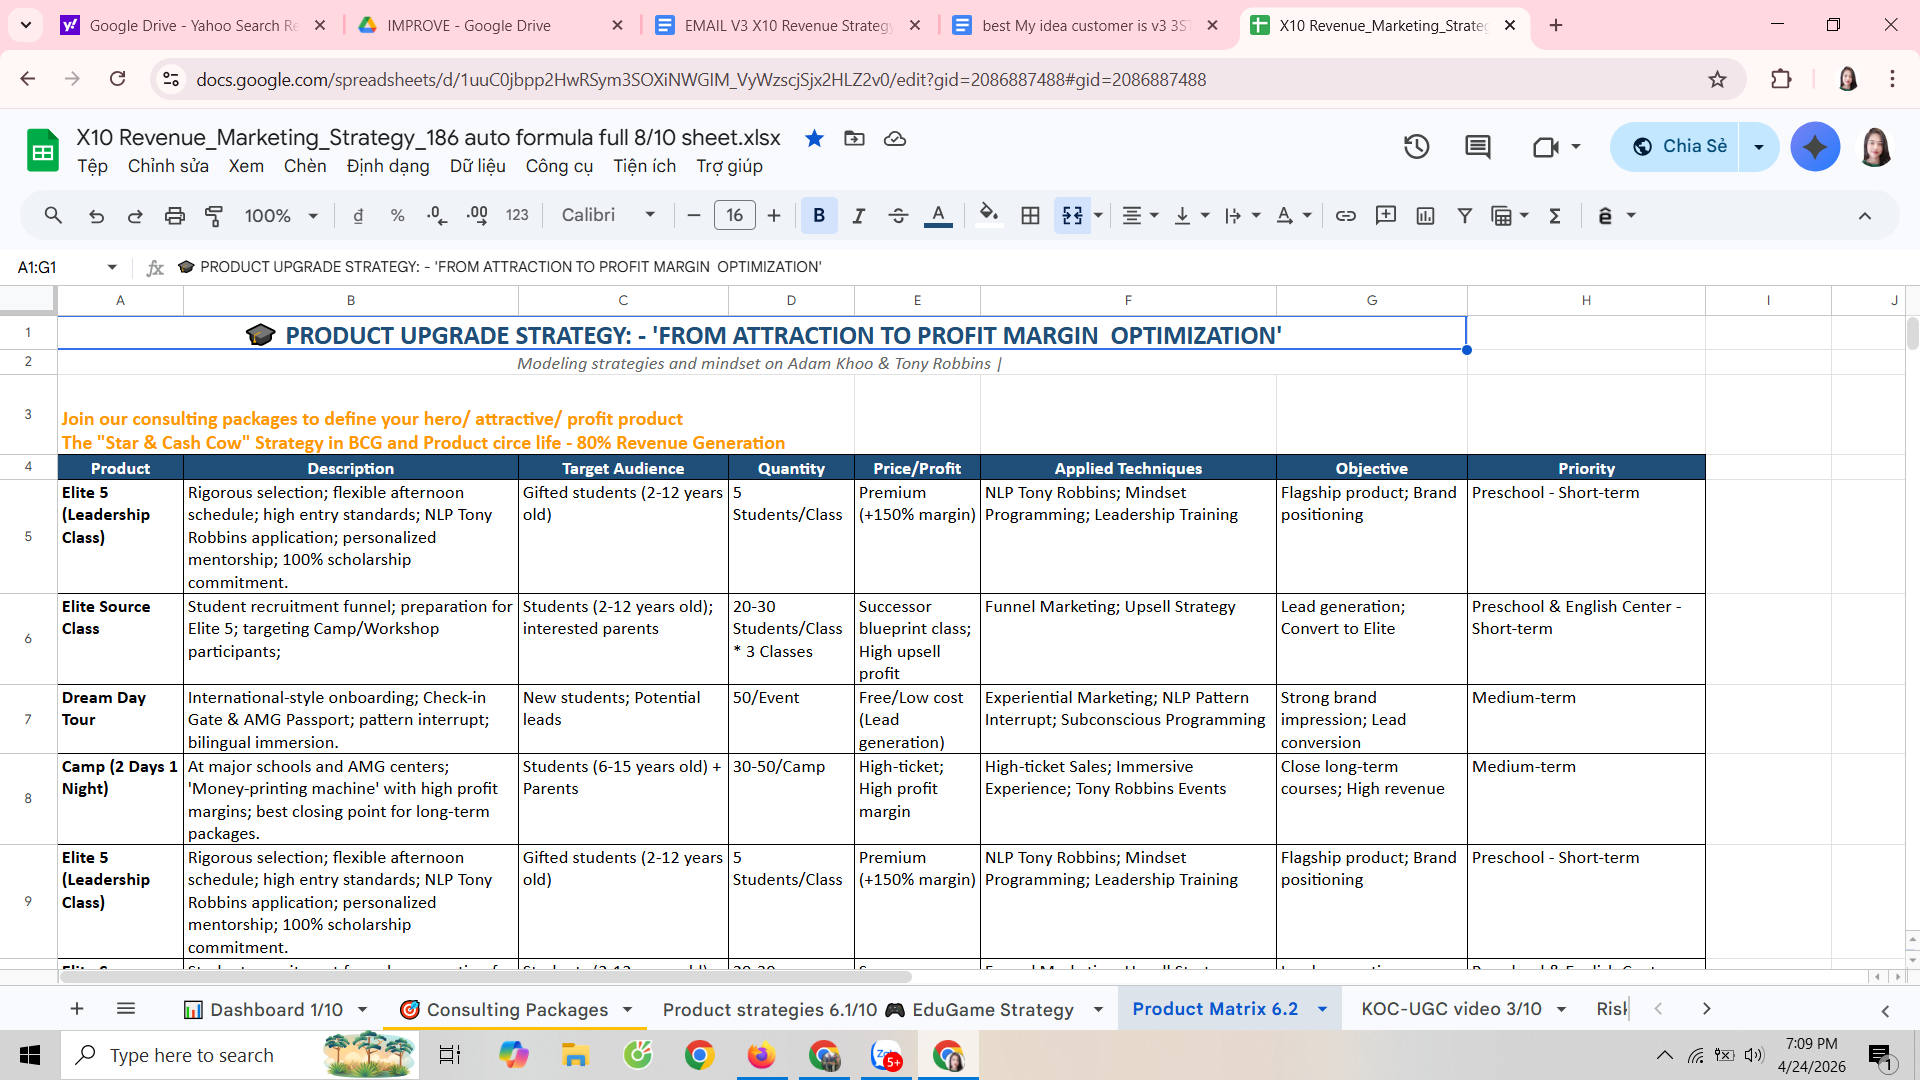This screenshot has height=1080, width=1920.
Task: Switch to Consulting Packages sheet tab
Action: pyautogui.click(x=517, y=1009)
